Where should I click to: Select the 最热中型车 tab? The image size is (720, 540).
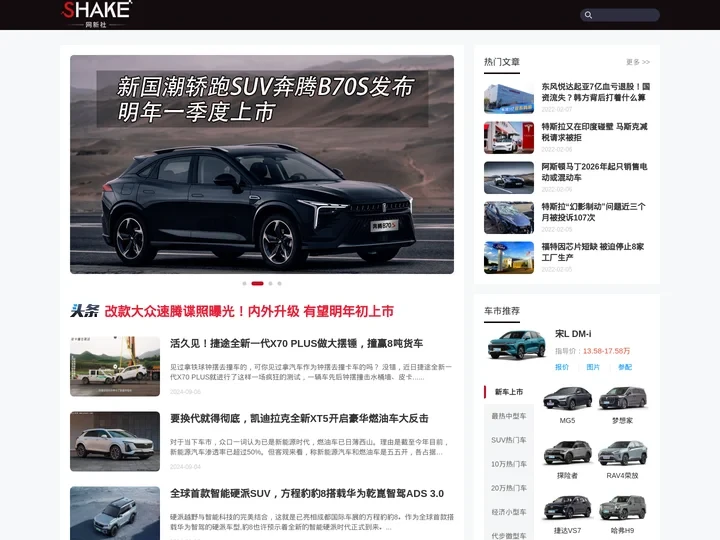(x=509, y=416)
